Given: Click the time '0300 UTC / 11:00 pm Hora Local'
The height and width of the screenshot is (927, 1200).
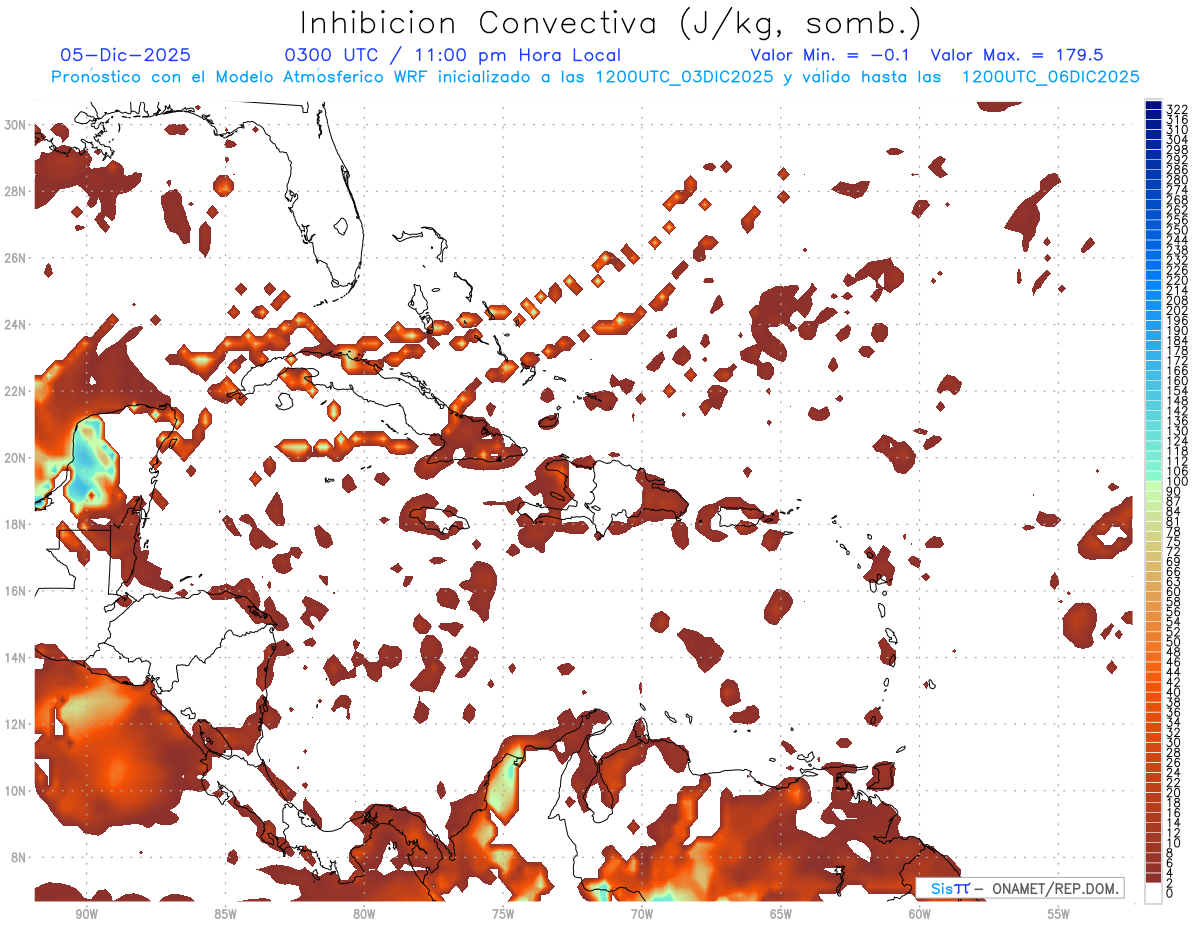Looking at the screenshot, I should tap(453, 55).
